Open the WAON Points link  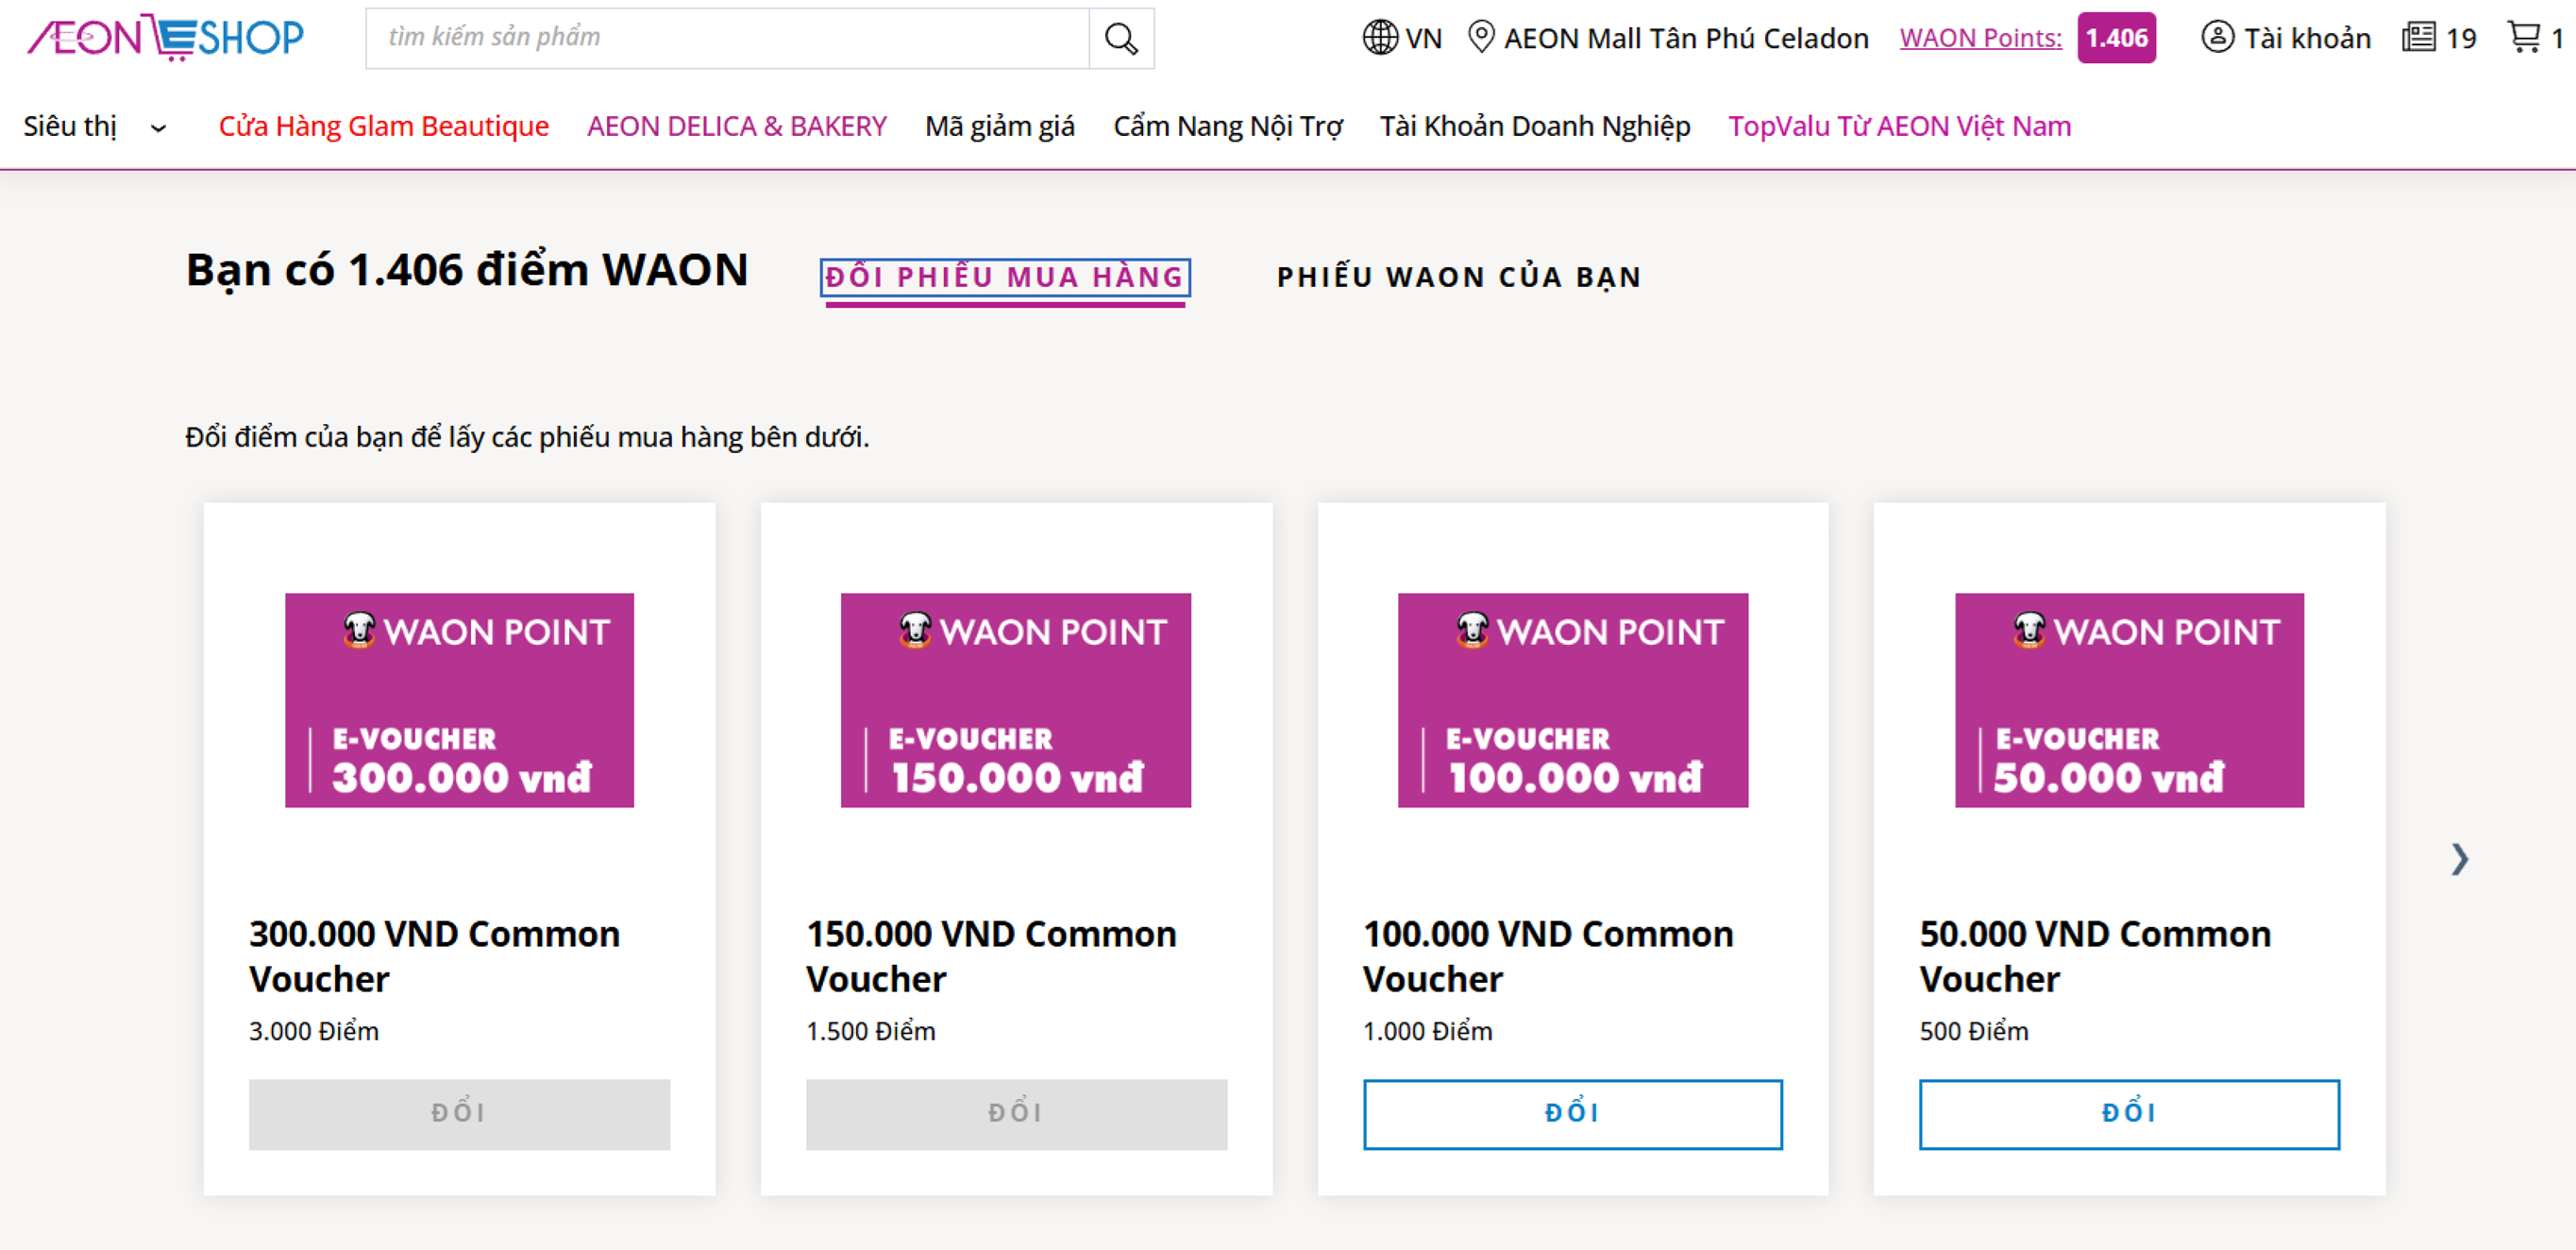(x=1980, y=38)
